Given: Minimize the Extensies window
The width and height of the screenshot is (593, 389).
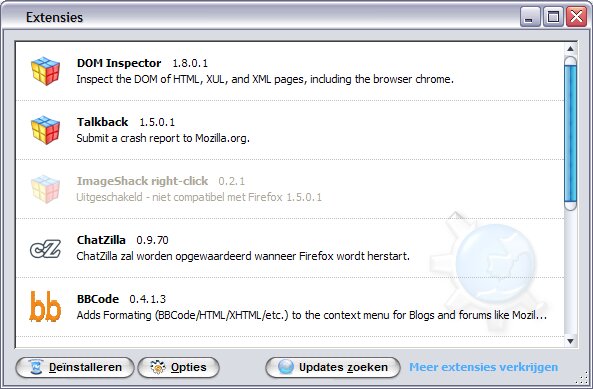Looking at the screenshot, I should (530, 17).
